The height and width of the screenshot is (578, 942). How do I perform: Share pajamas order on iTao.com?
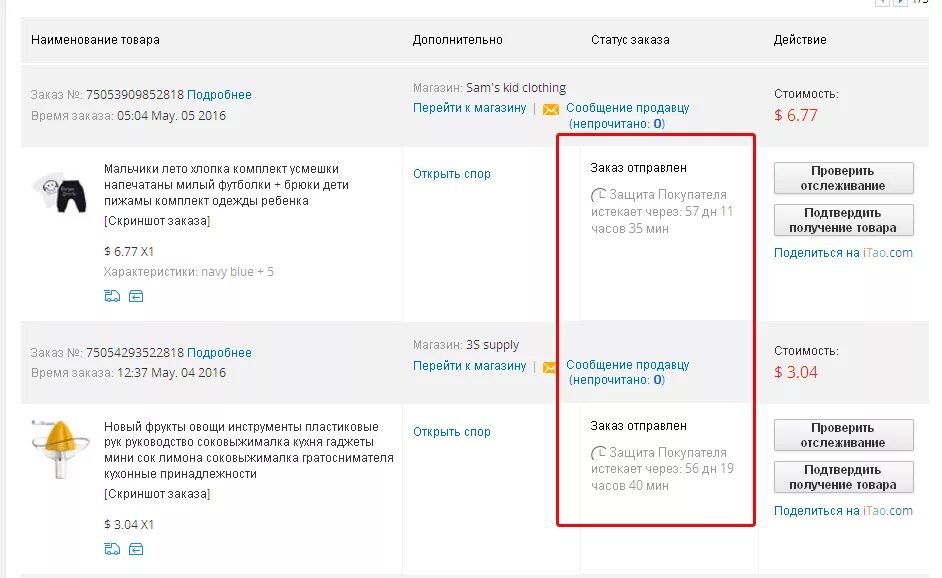tap(843, 253)
